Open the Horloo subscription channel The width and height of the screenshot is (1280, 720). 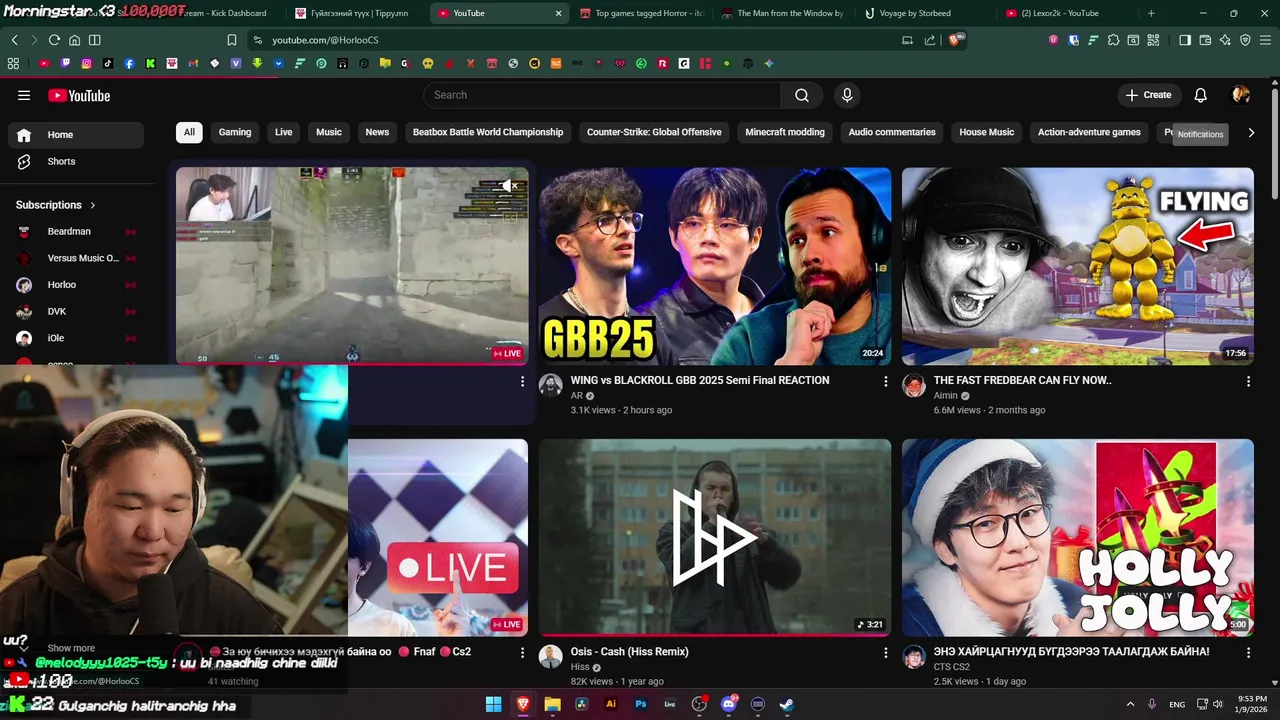[x=76, y=285]
